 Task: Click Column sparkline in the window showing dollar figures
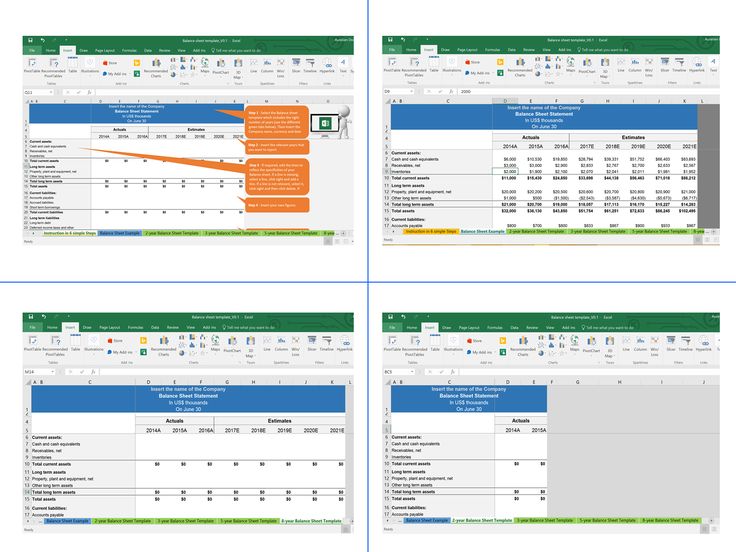[x=635, y=64]
